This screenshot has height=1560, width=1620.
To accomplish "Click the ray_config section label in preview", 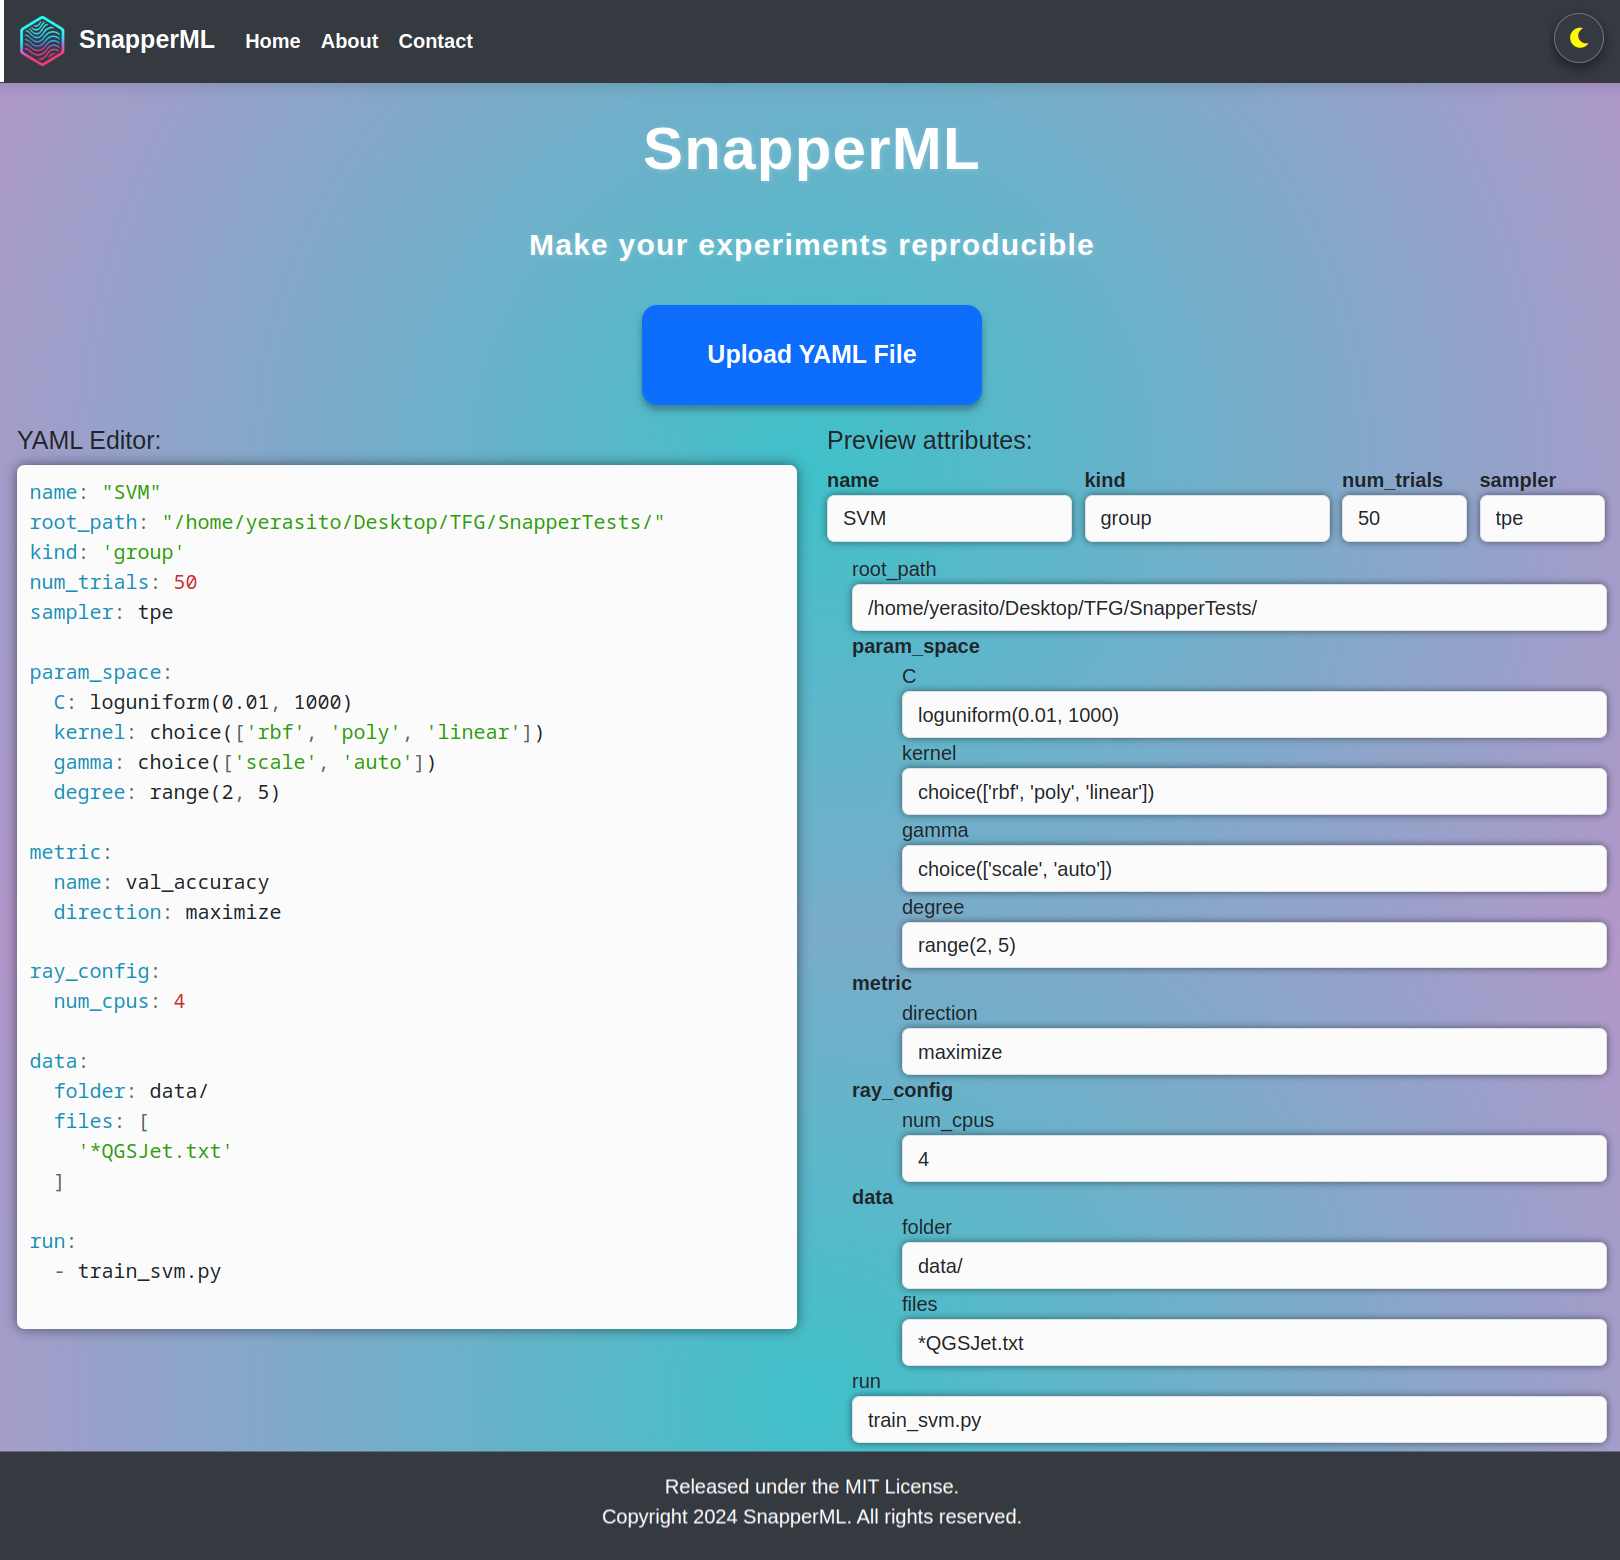I will pos(902,1090).
